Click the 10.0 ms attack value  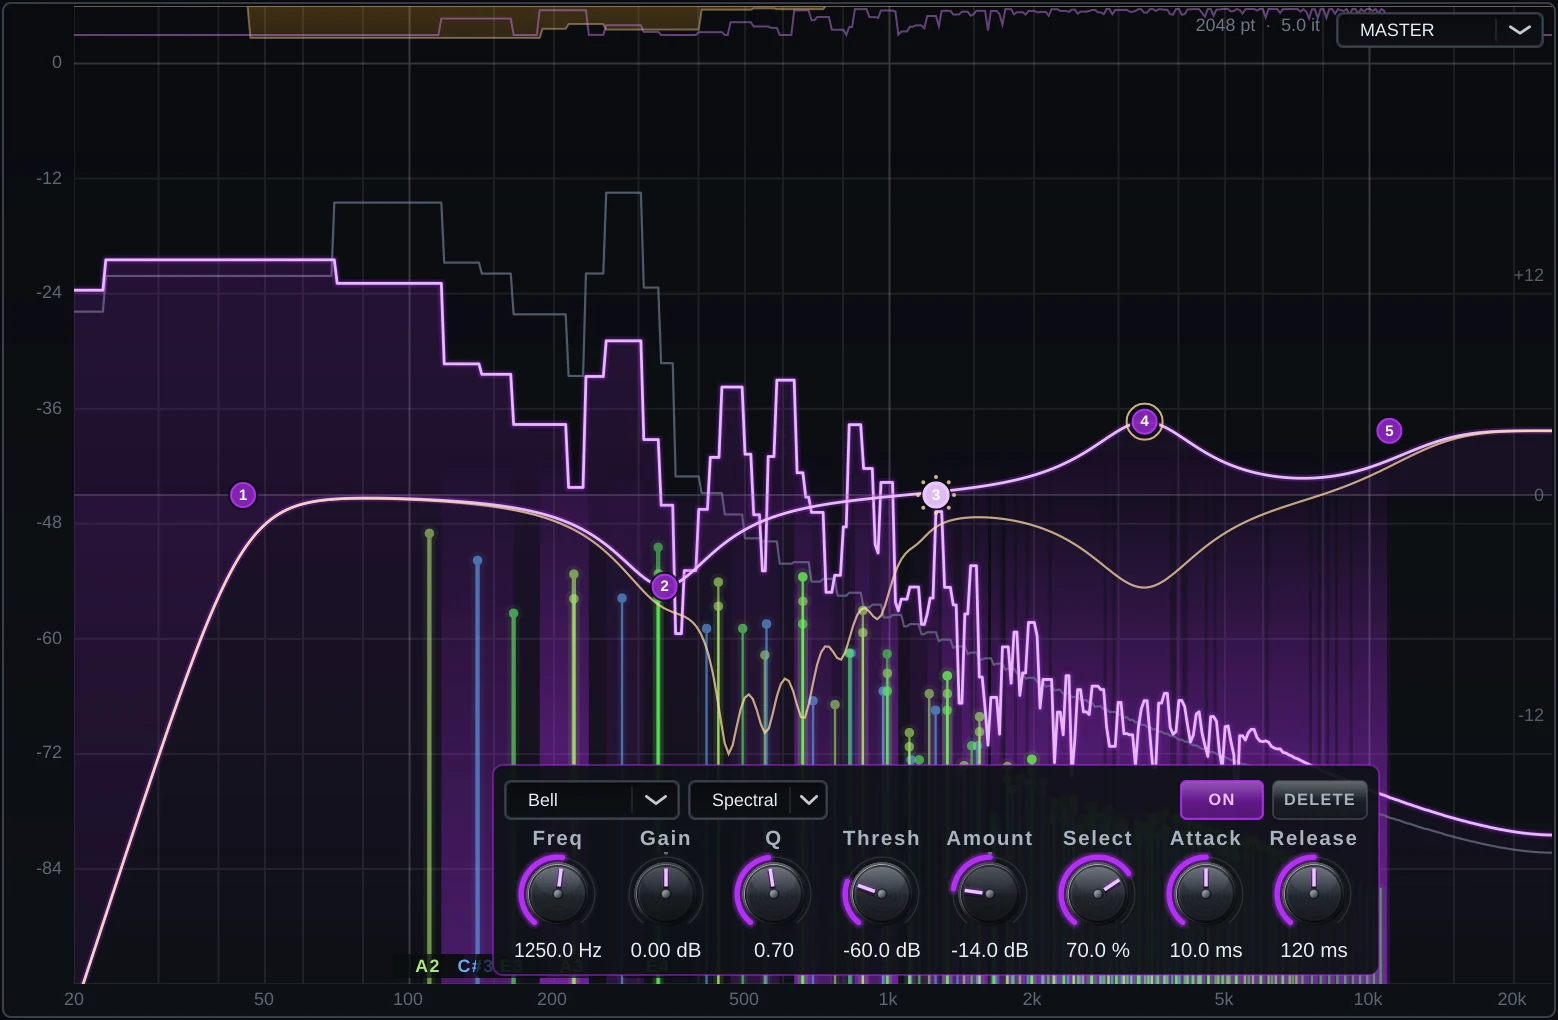1205,950
